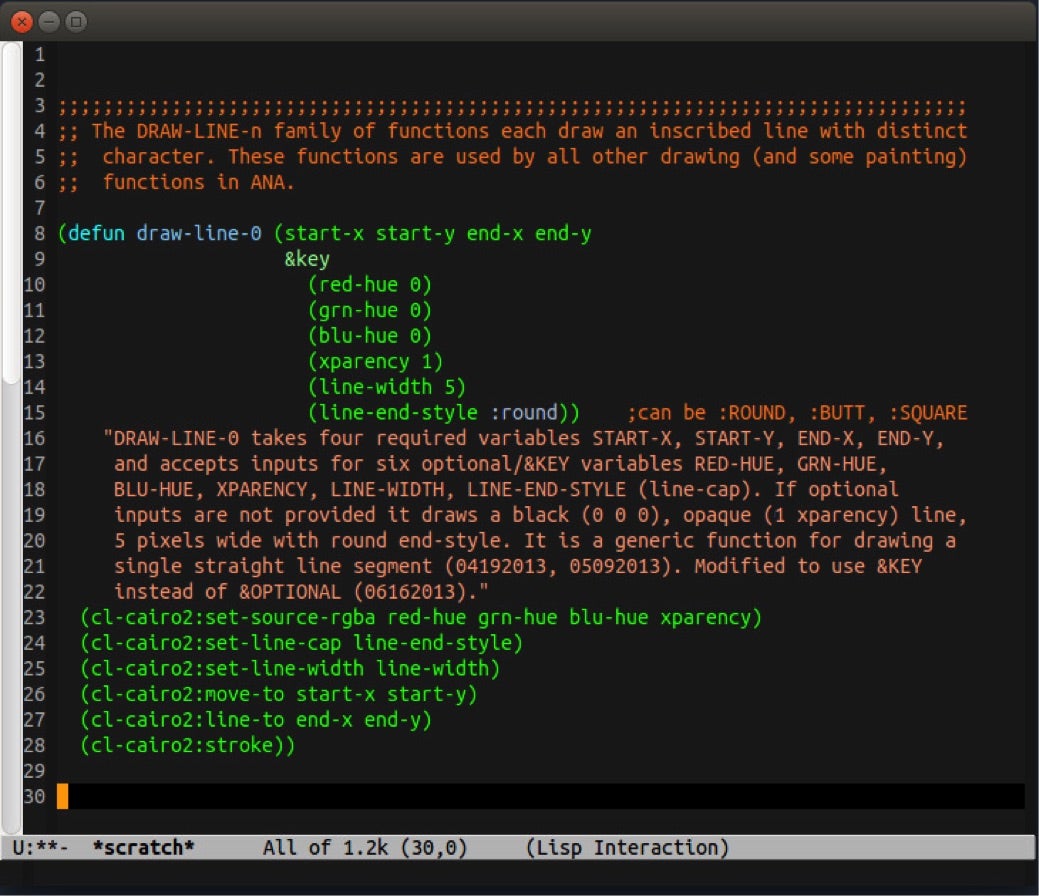The height and width of the screenshot is (896, 1039).
Task: Maximize the Emacs window
Action: point(76,22)
